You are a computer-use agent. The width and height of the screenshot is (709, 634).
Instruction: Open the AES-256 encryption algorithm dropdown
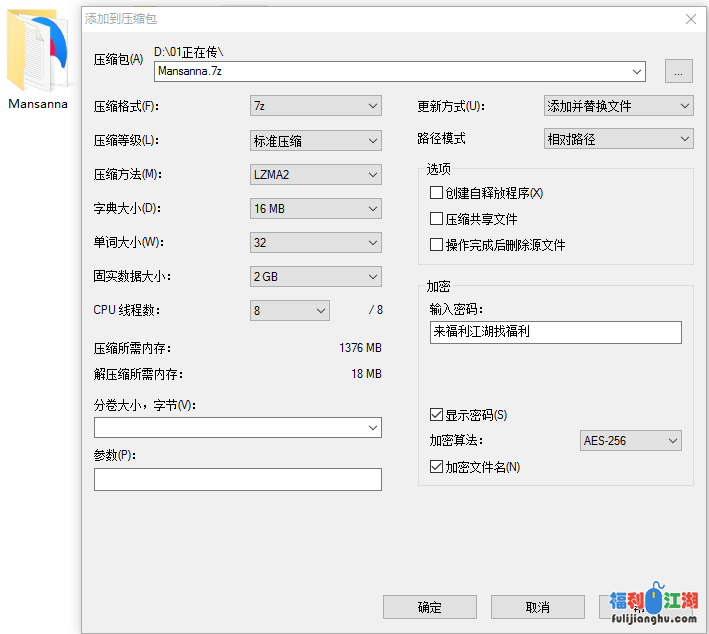[x=631, y=441]
